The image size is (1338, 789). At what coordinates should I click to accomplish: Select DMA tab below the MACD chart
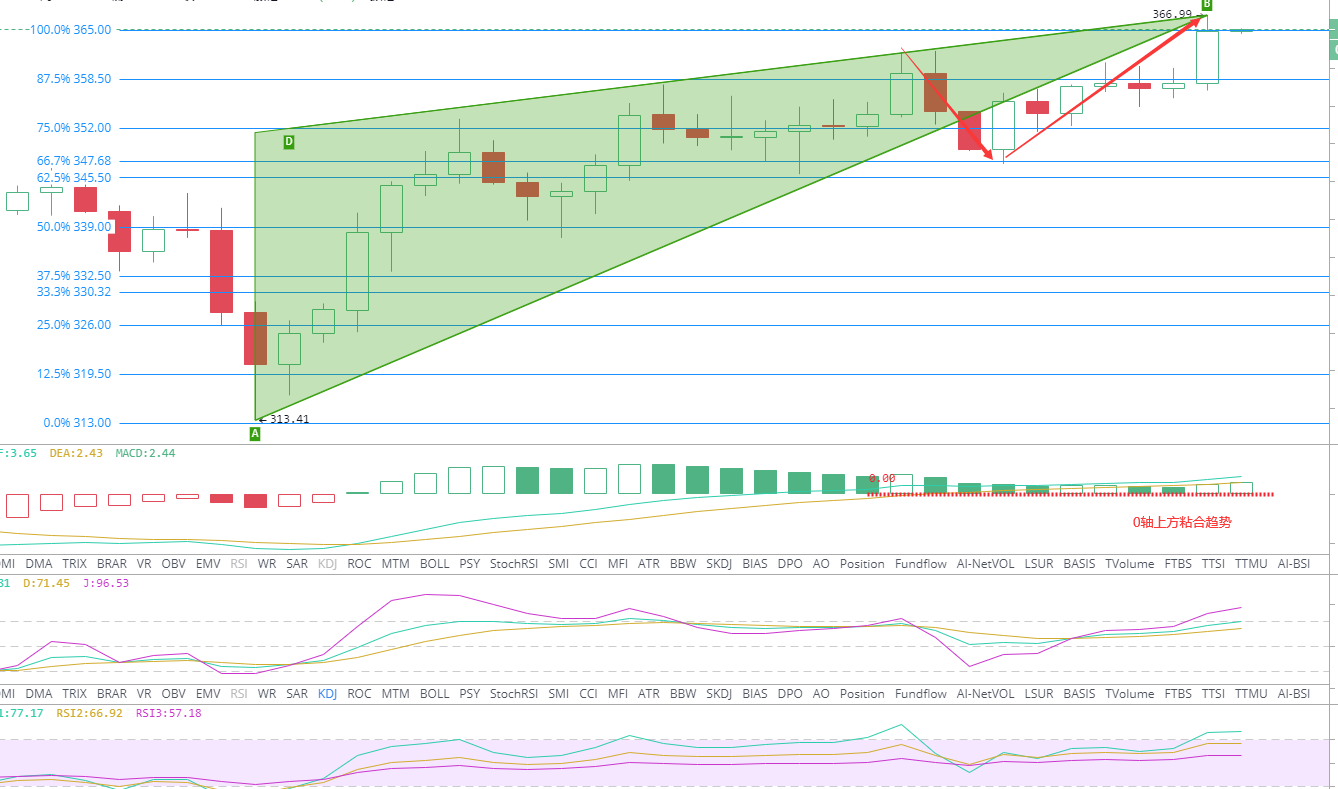point(39,564)
